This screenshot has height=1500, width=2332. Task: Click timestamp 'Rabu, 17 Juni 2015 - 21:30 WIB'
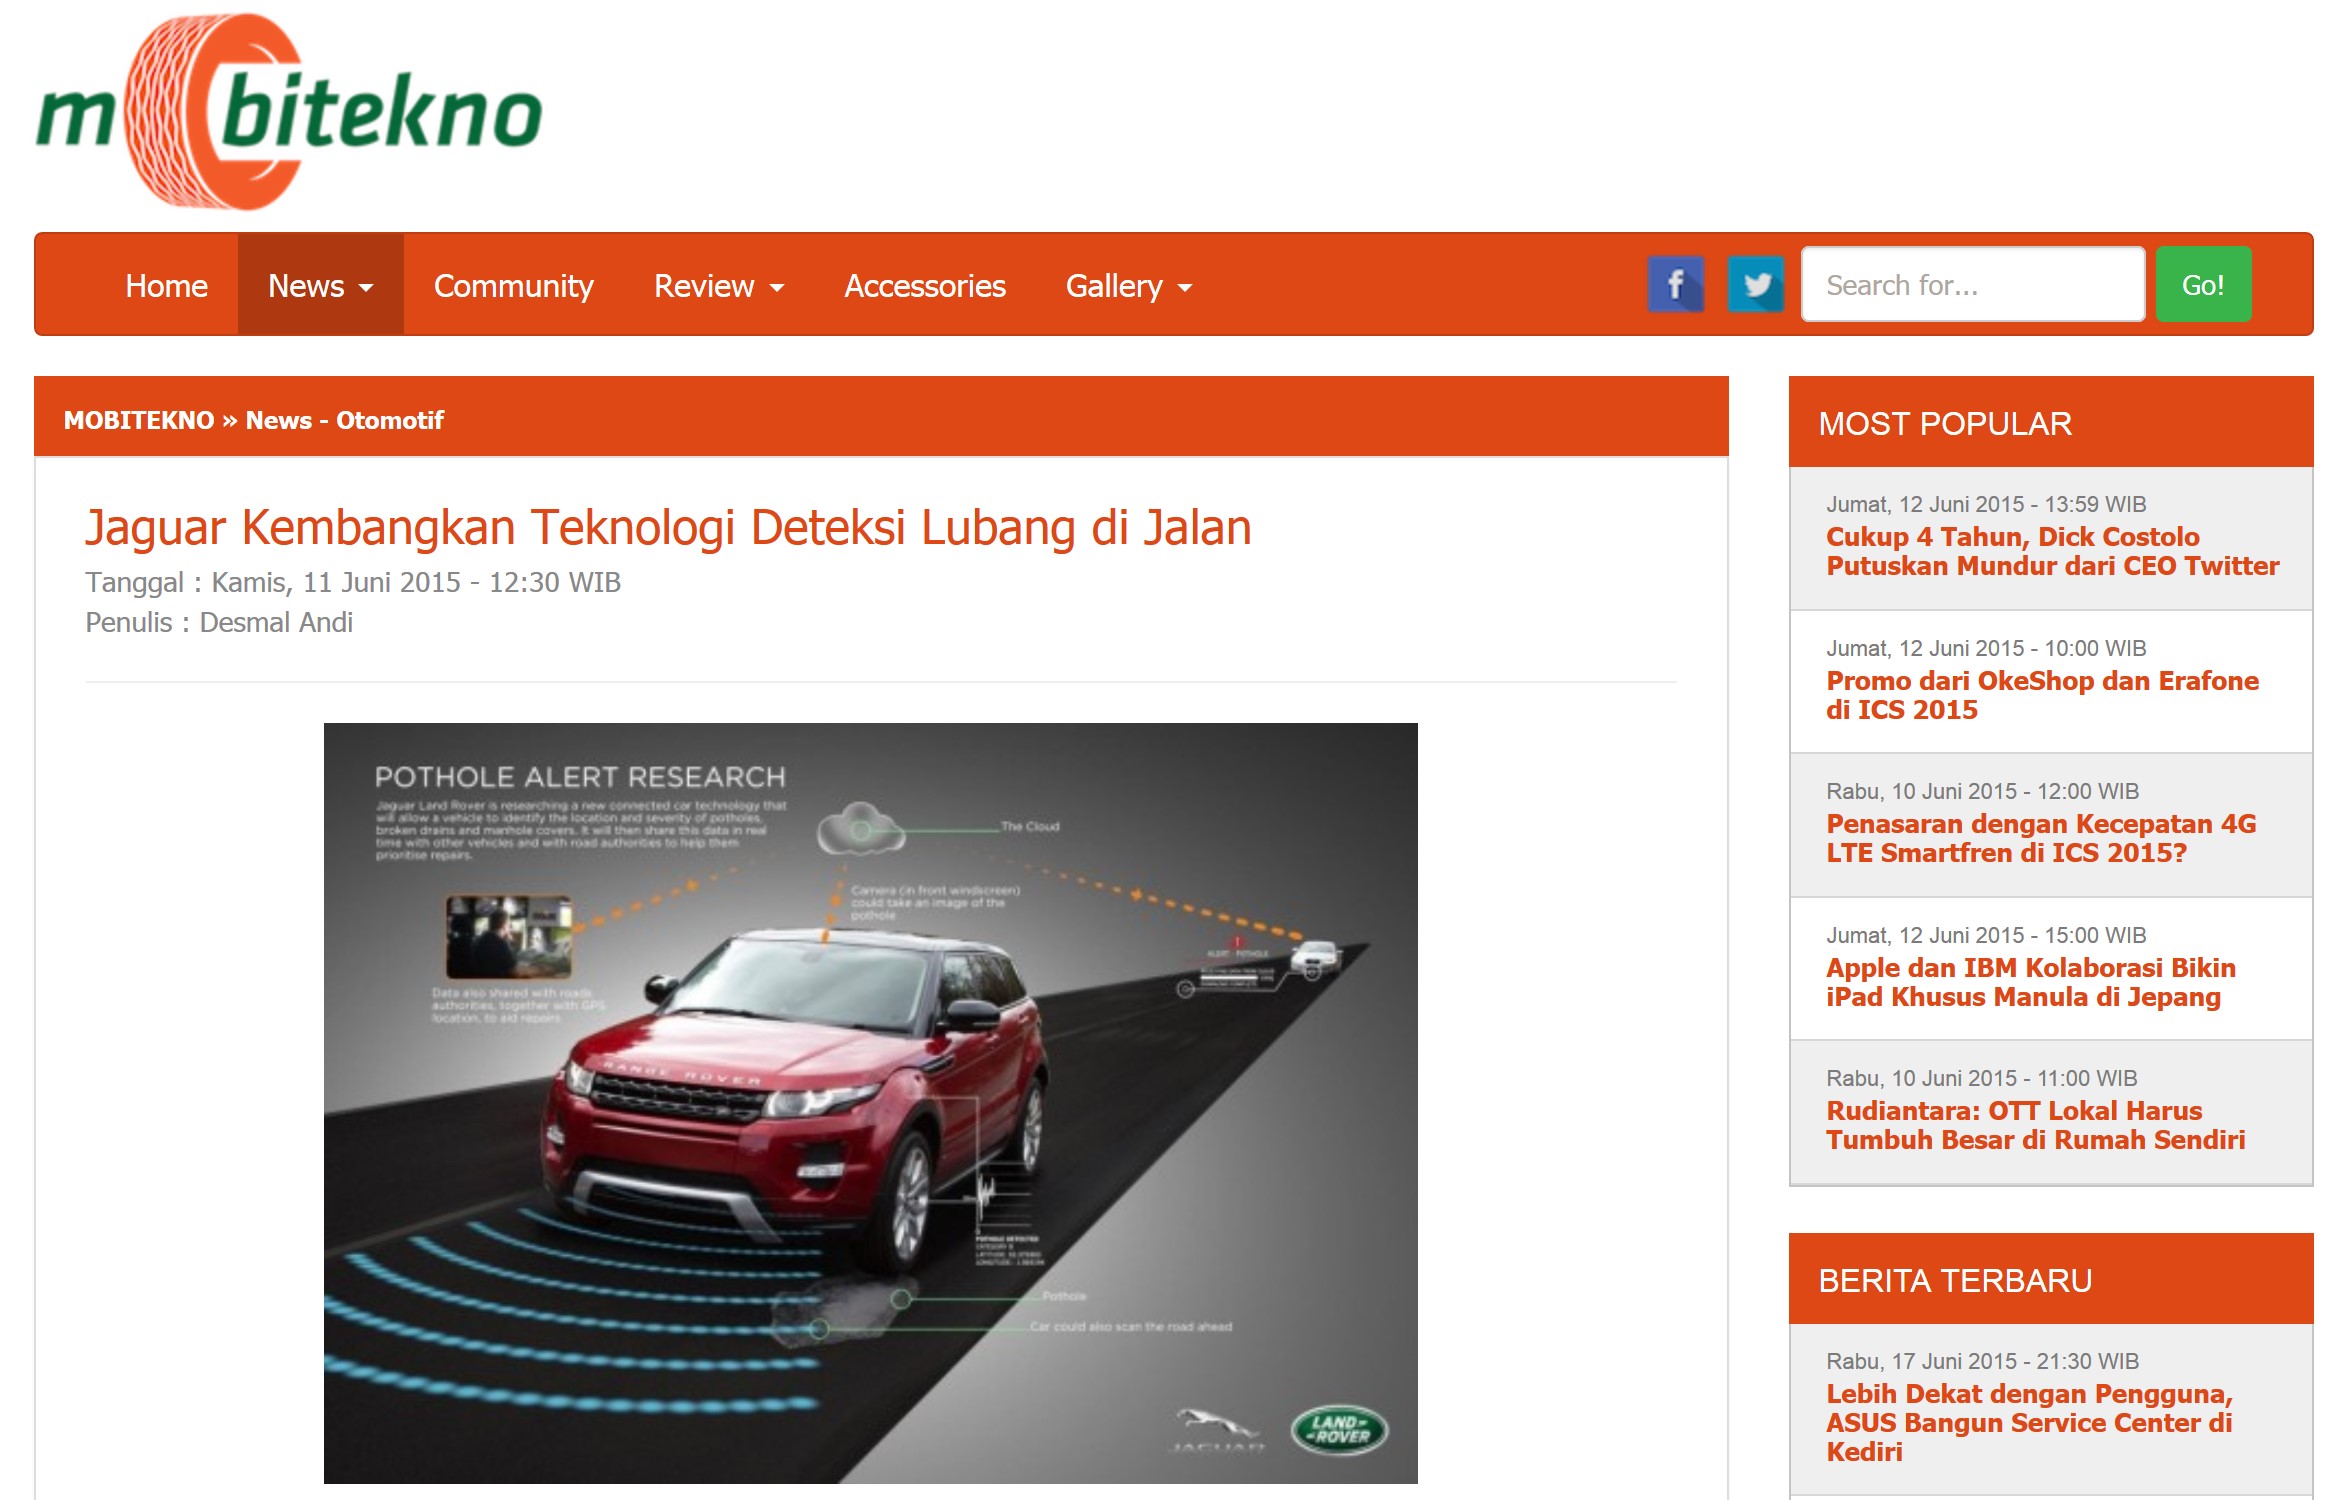pos(1982,1361)
